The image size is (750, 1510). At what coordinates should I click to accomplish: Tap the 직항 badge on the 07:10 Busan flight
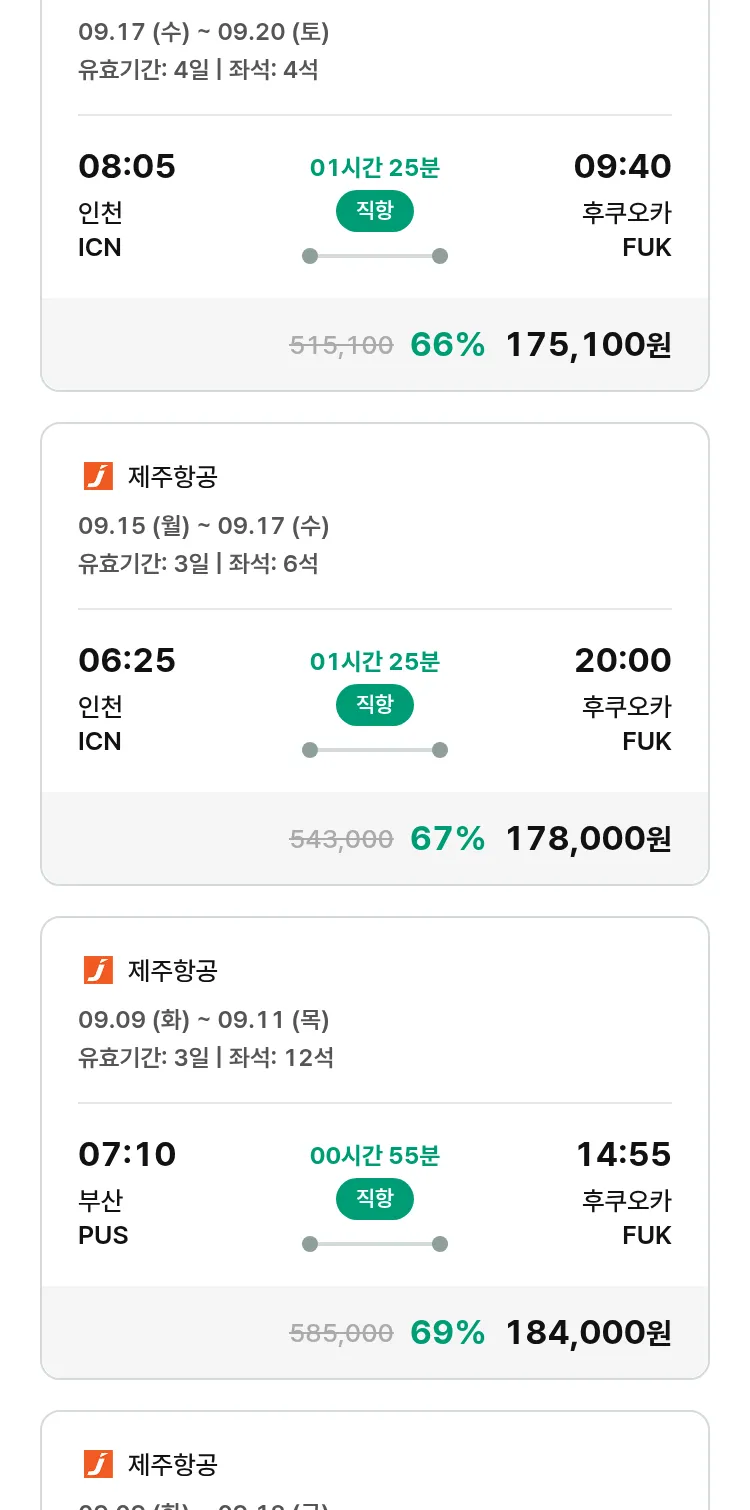click(x=374, y=1199)
